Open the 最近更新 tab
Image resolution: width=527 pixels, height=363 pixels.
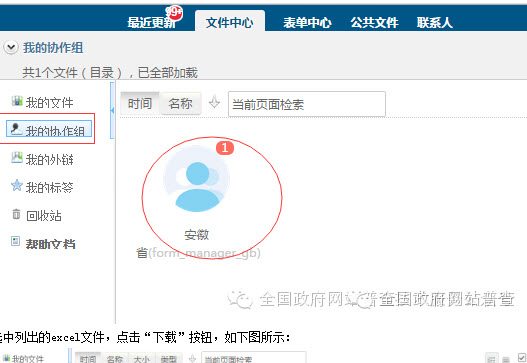(151, 23)
